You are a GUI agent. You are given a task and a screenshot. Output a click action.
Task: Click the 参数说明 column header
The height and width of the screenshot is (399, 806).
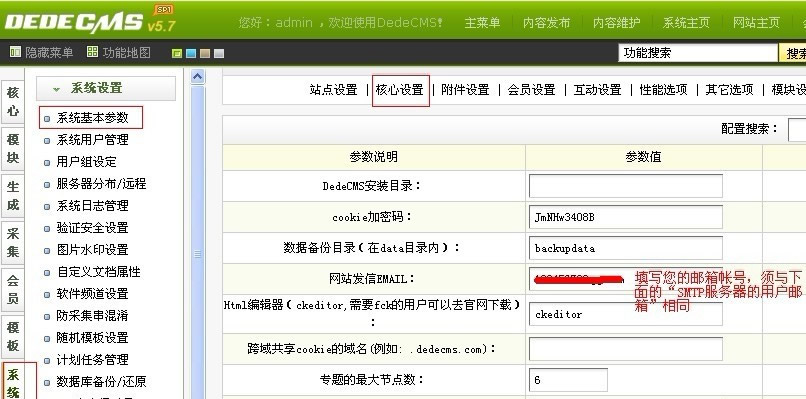374,157
